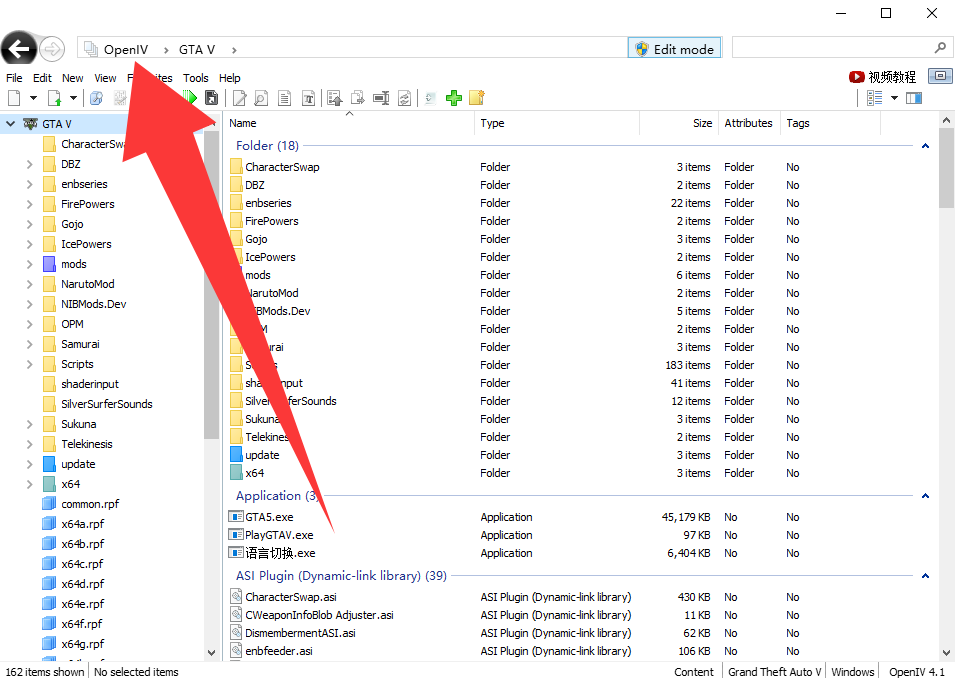Click the magnifier search-archive toolbar icon

click(x=96, y=98)
